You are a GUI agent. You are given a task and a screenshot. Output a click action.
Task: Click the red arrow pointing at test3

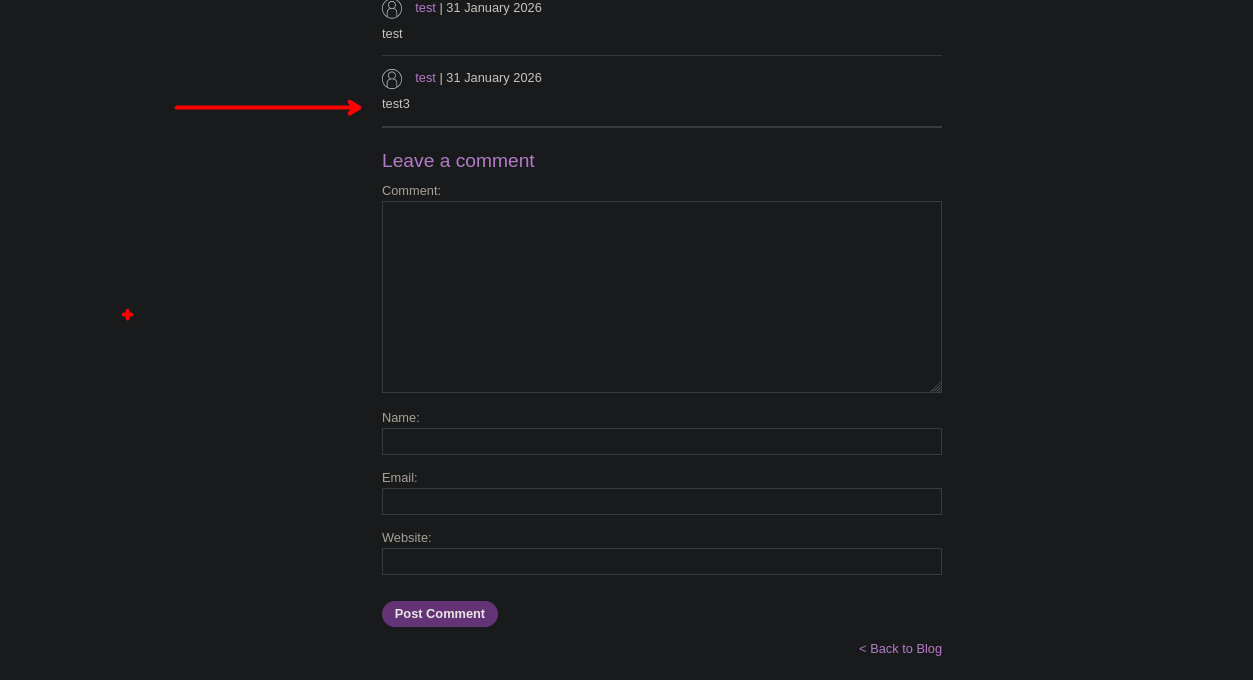tap(268, 107)
